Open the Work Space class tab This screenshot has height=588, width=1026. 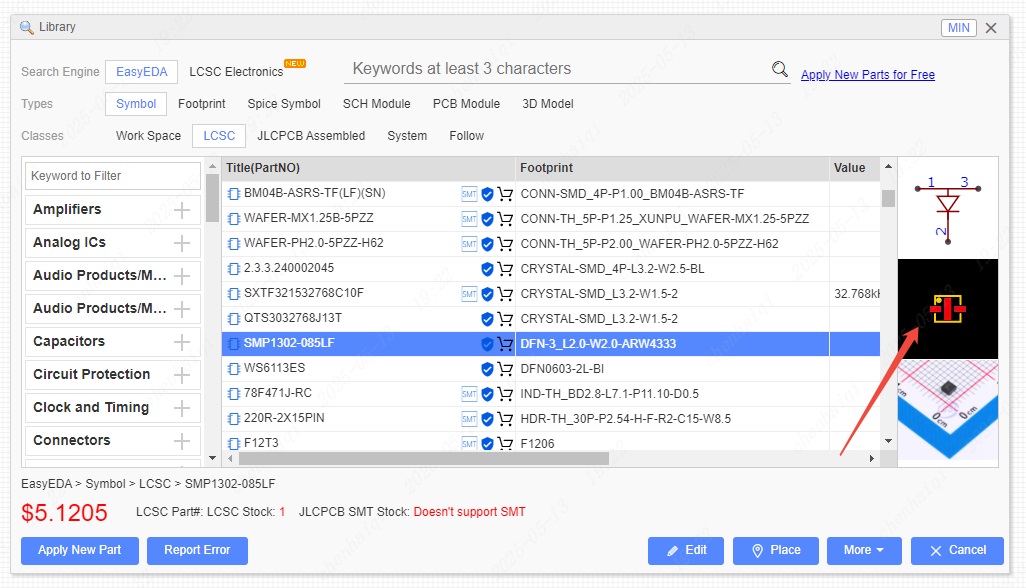[x=148, y=136]
